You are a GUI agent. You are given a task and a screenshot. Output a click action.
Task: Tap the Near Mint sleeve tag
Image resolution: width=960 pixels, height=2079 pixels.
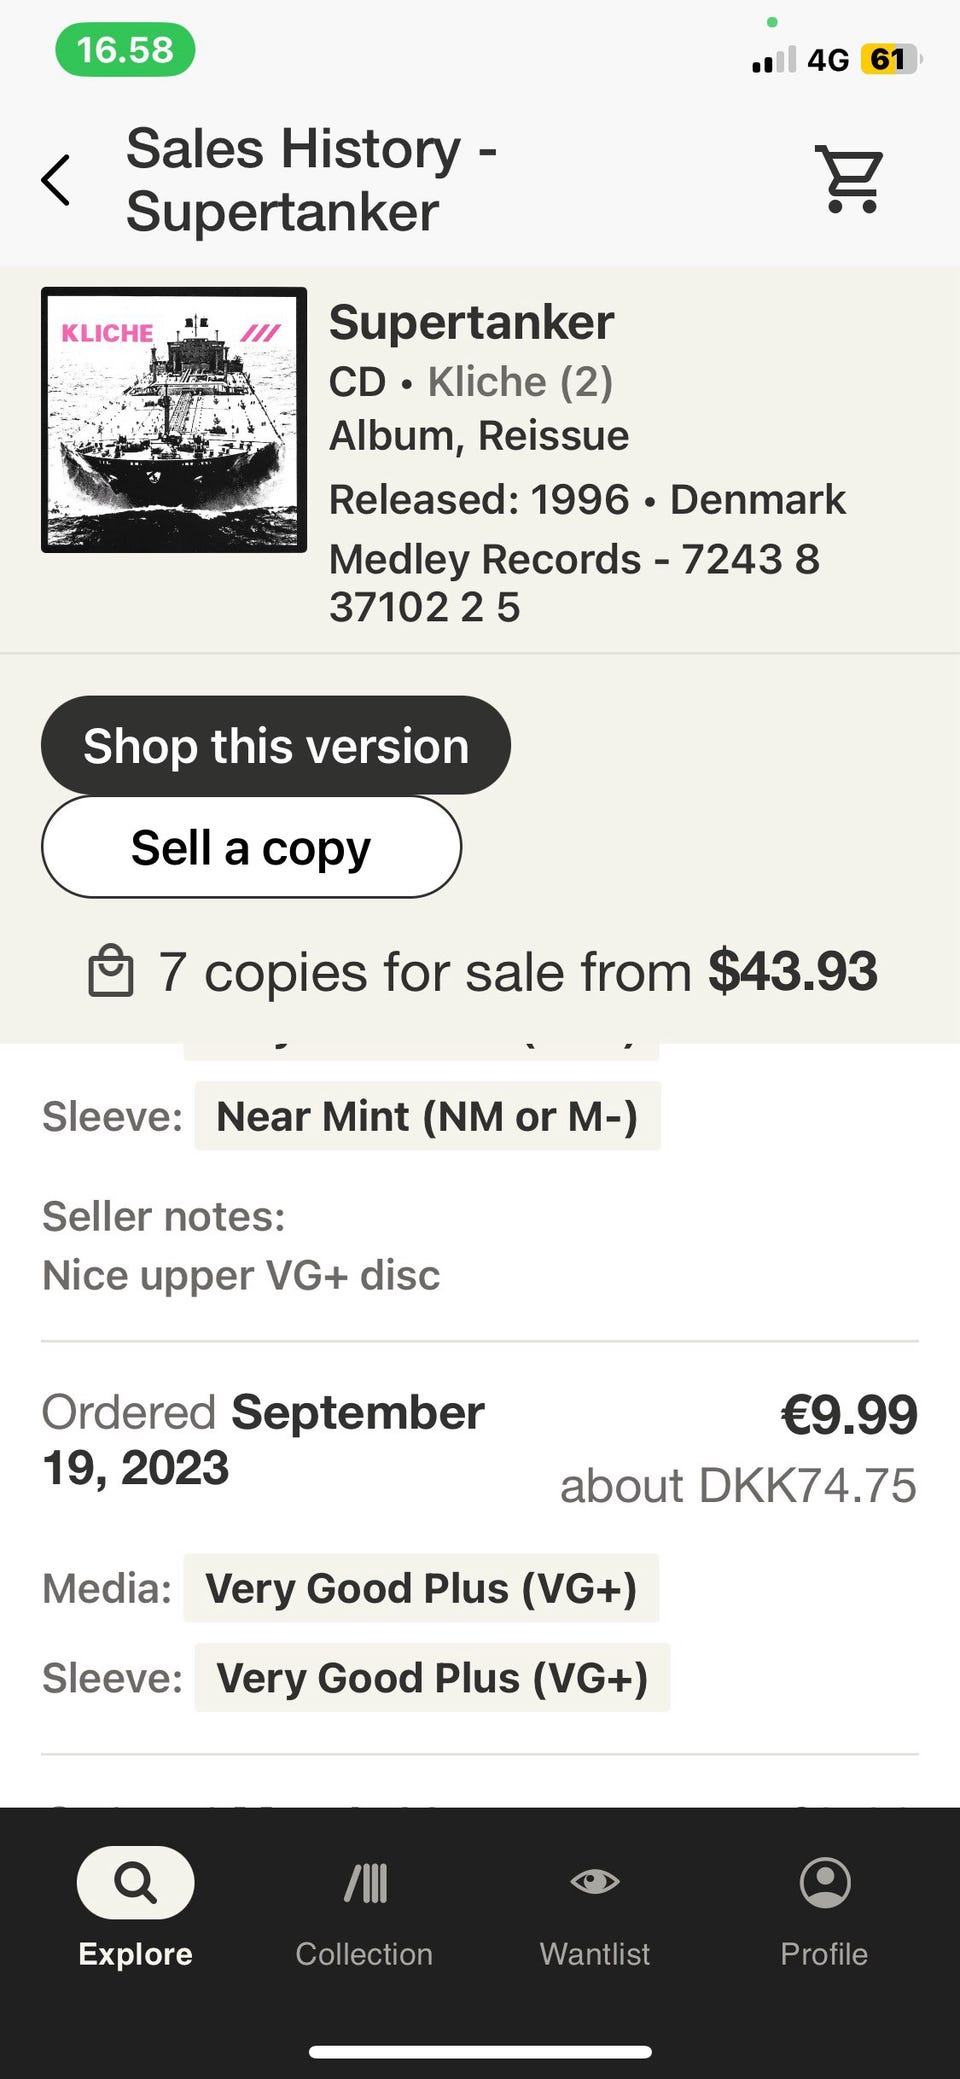tap(427, 1116)
